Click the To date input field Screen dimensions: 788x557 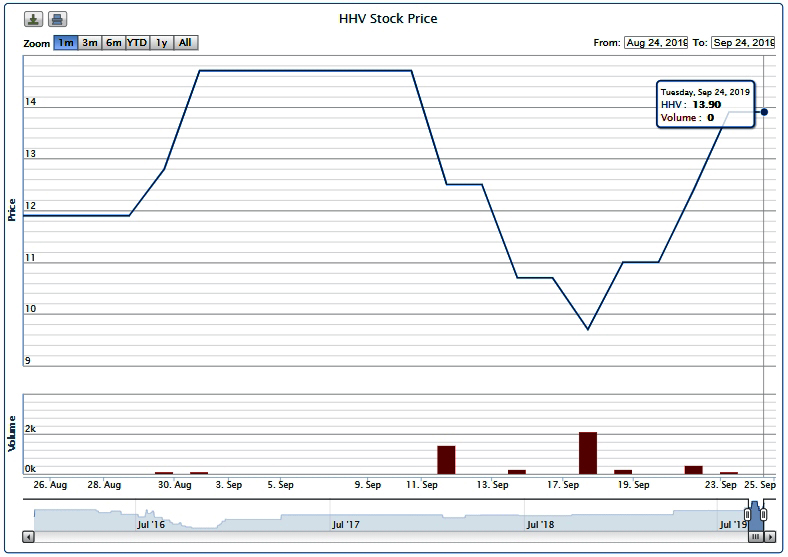[743, 43]
